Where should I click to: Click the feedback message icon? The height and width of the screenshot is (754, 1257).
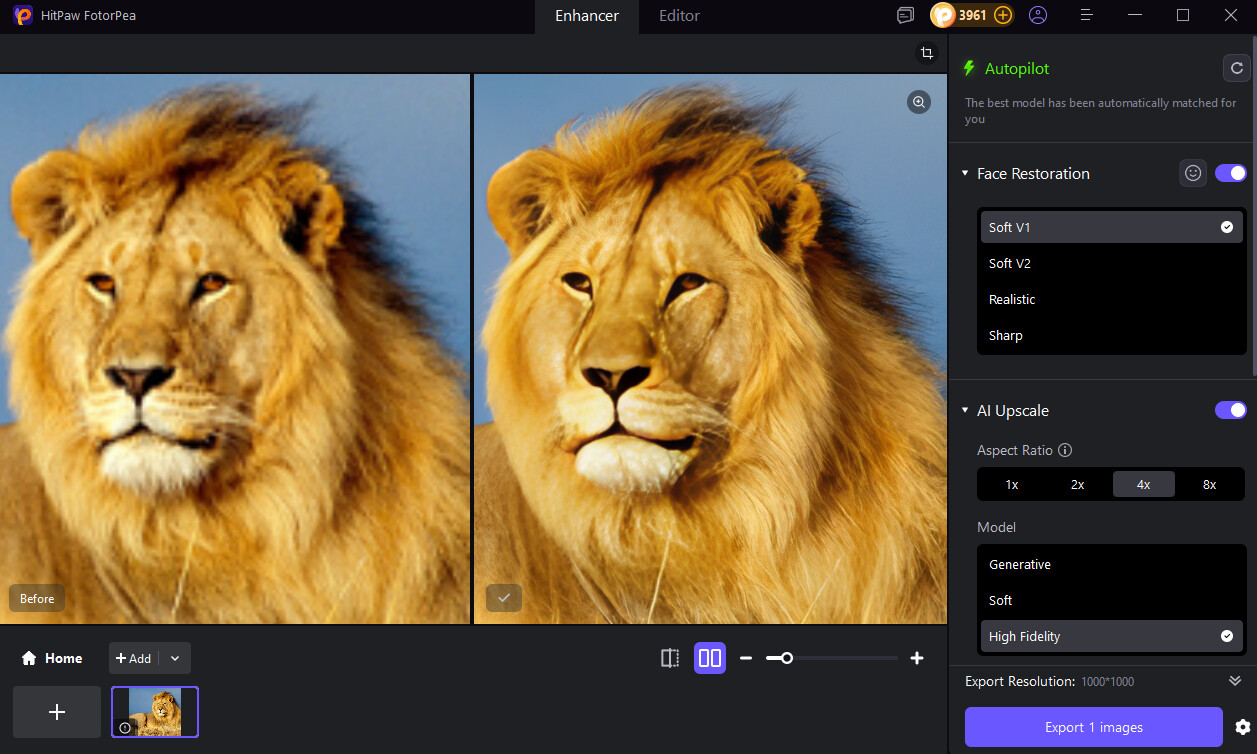(x=905, y=15)
